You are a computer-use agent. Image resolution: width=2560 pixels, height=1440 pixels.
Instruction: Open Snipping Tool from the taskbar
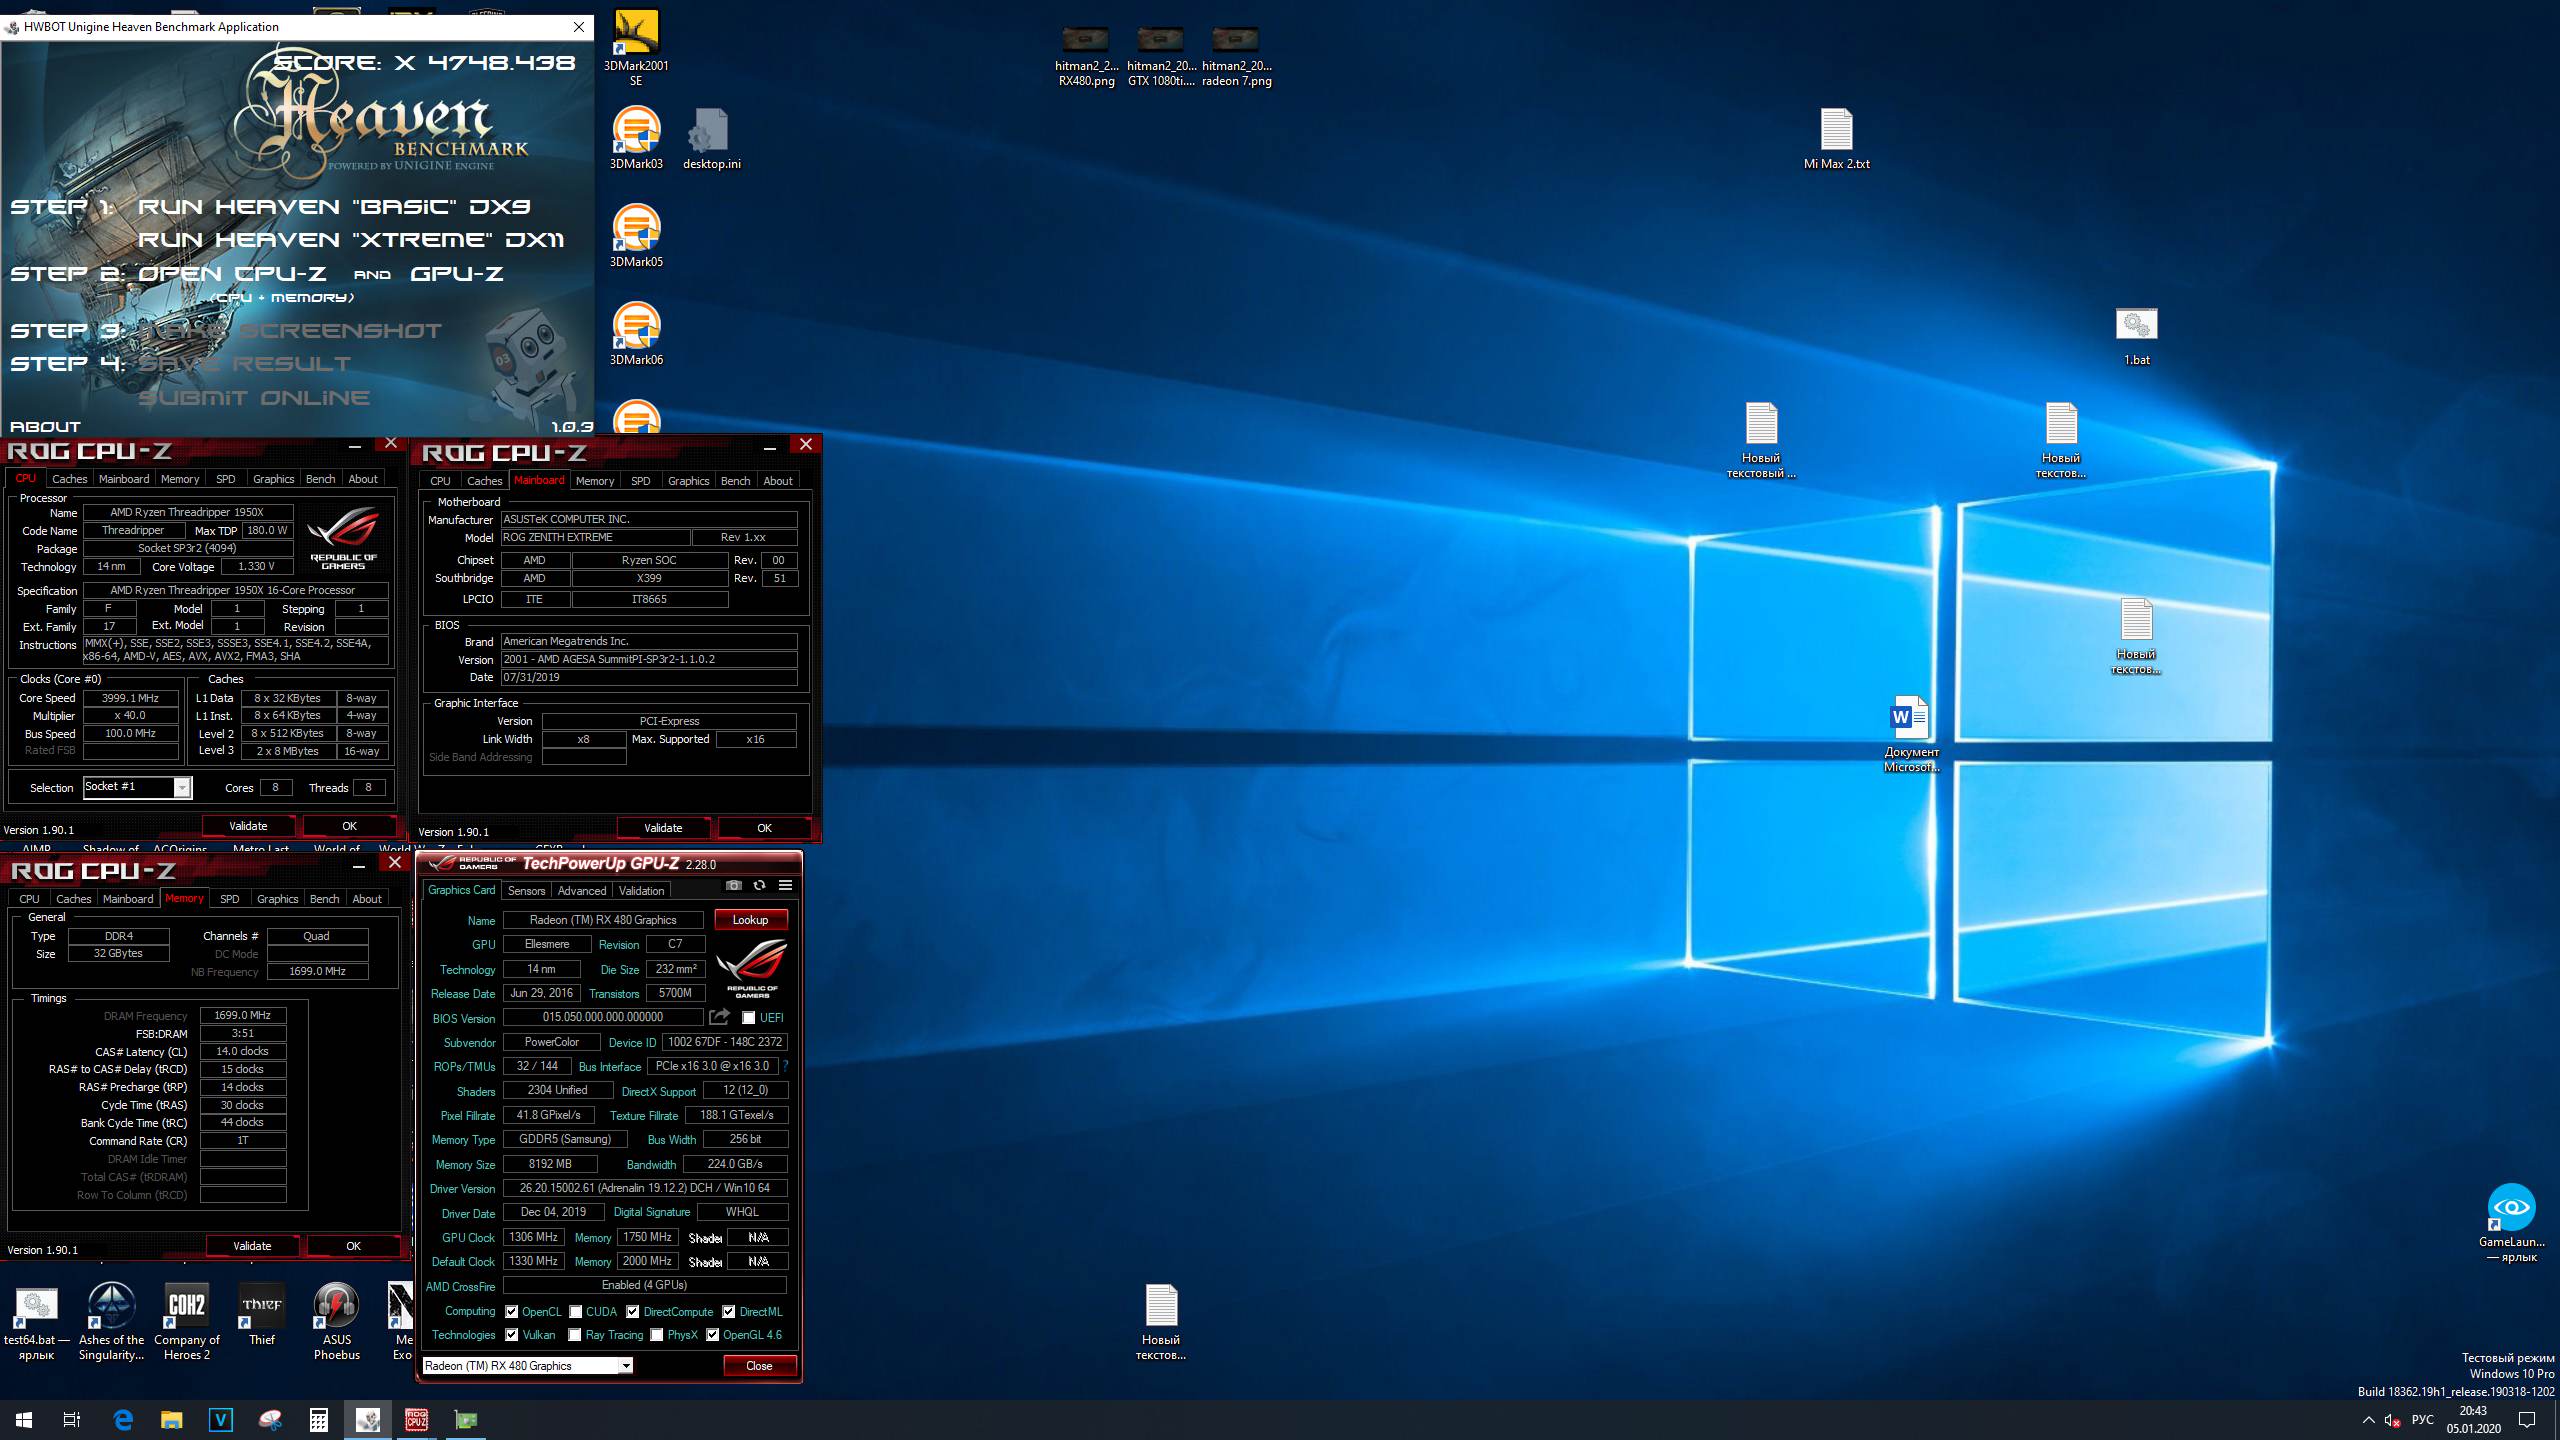click(x=270, y=1419)
